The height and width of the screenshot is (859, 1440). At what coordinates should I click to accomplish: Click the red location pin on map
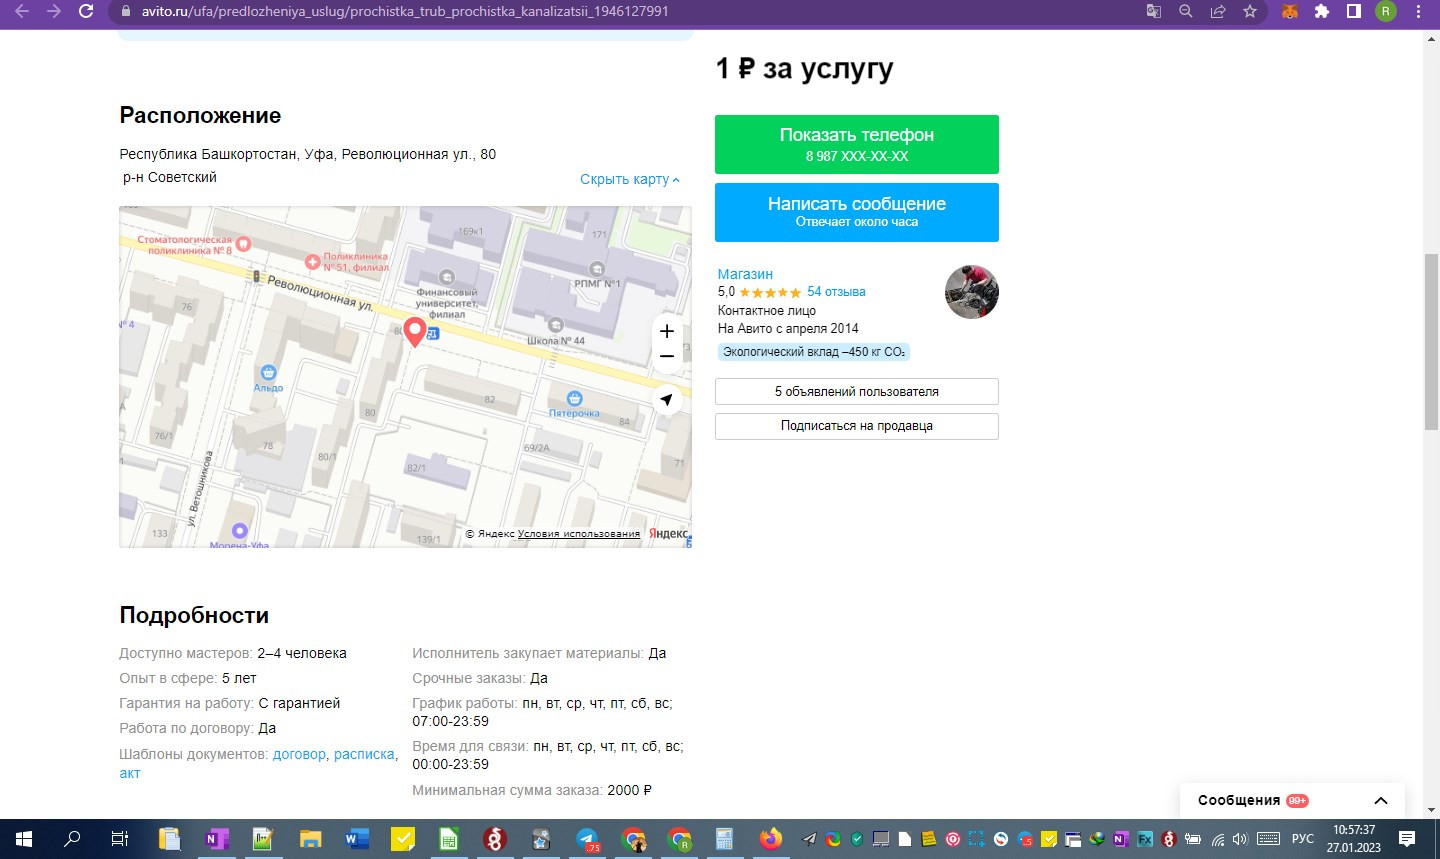click(x=415, y=330)
